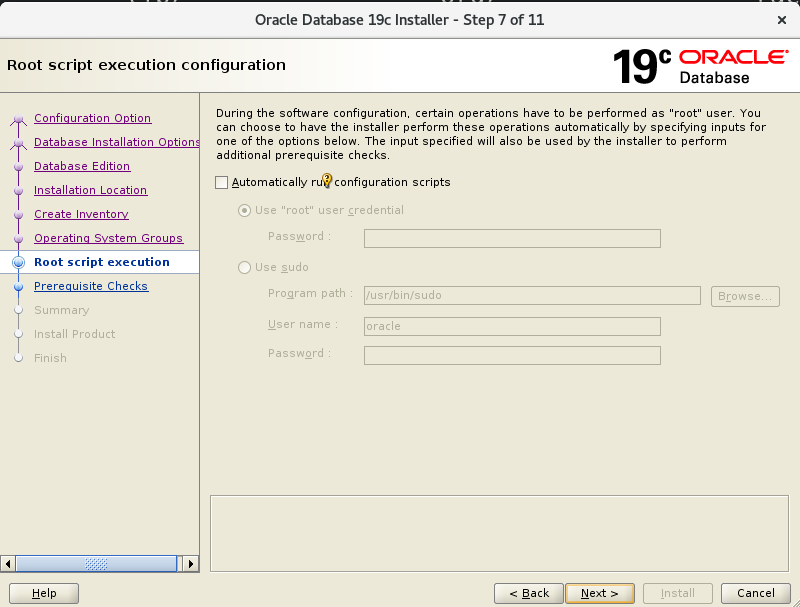Select Use sudo radio option

click(x=244, y=267)
